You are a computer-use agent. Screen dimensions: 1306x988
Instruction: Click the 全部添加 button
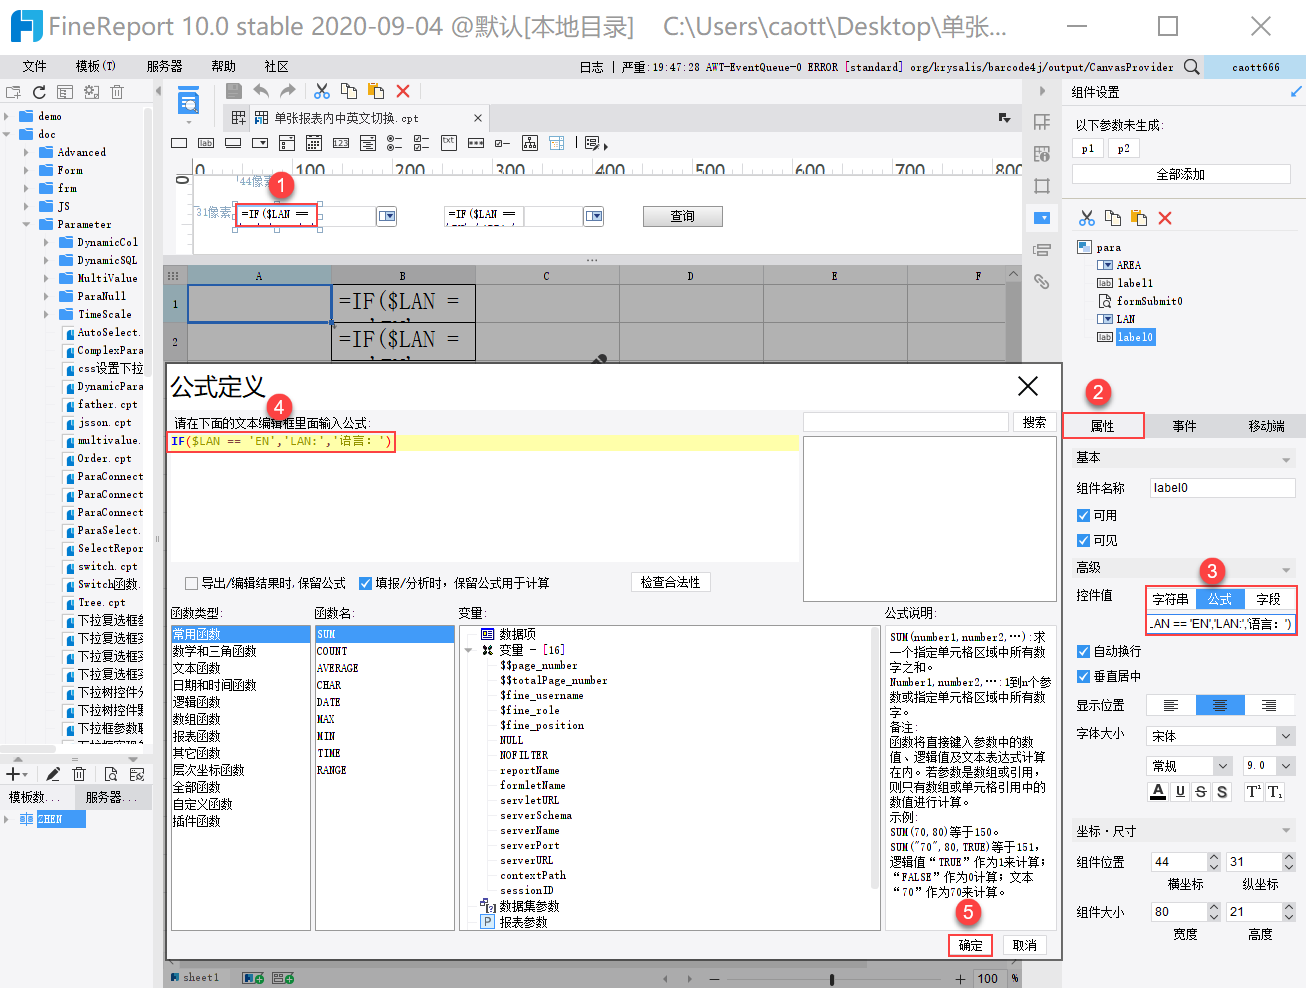pyautogui.click(x=1181, y=174)
